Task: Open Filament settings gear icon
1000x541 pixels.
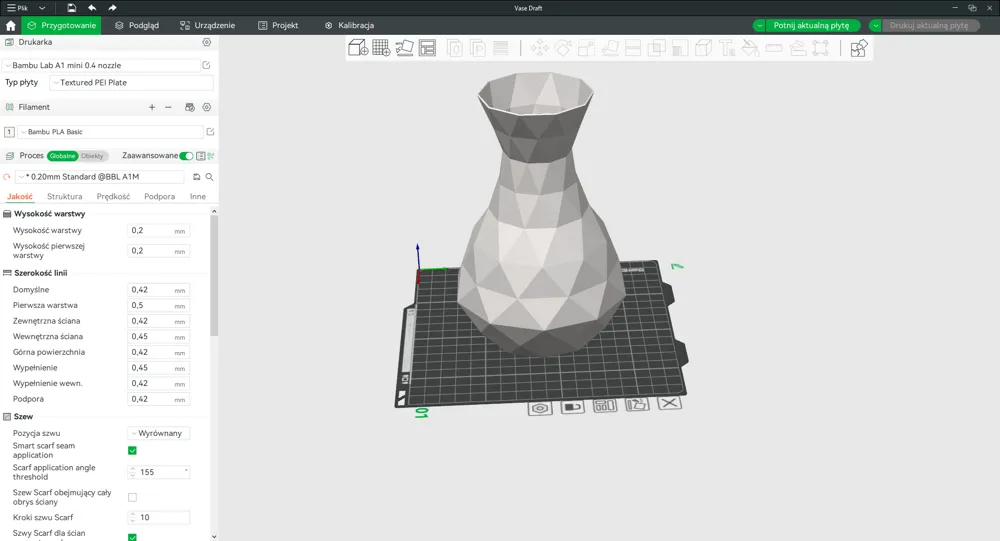Action: pyautogui.click(x=207, y=107)
